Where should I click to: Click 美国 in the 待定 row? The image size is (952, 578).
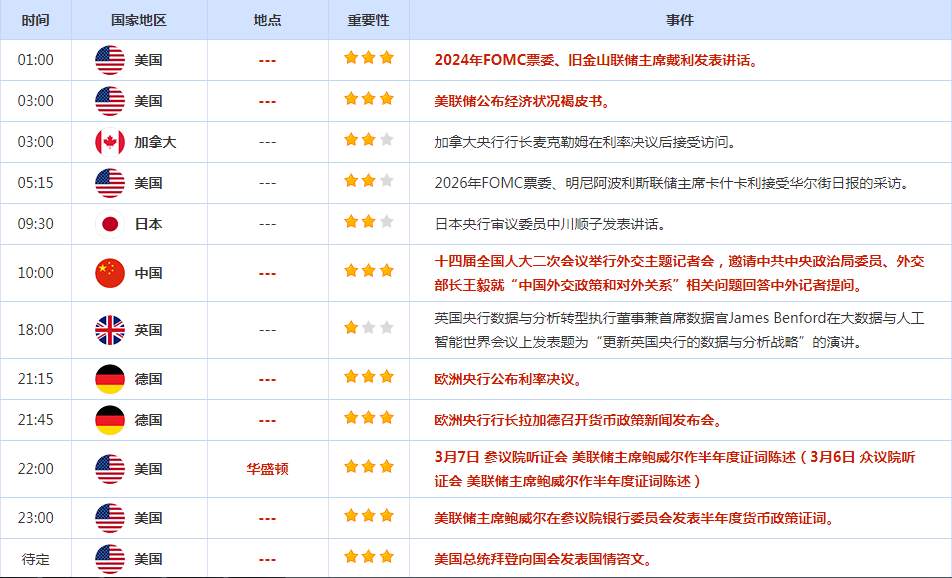point(148,559)
